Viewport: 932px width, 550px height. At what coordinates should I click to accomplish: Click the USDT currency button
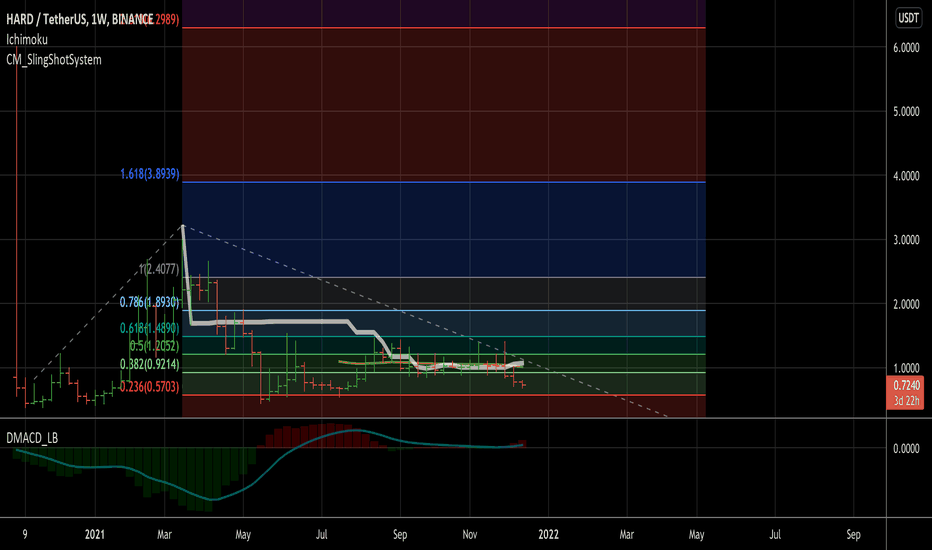click(x=908, y=18)
